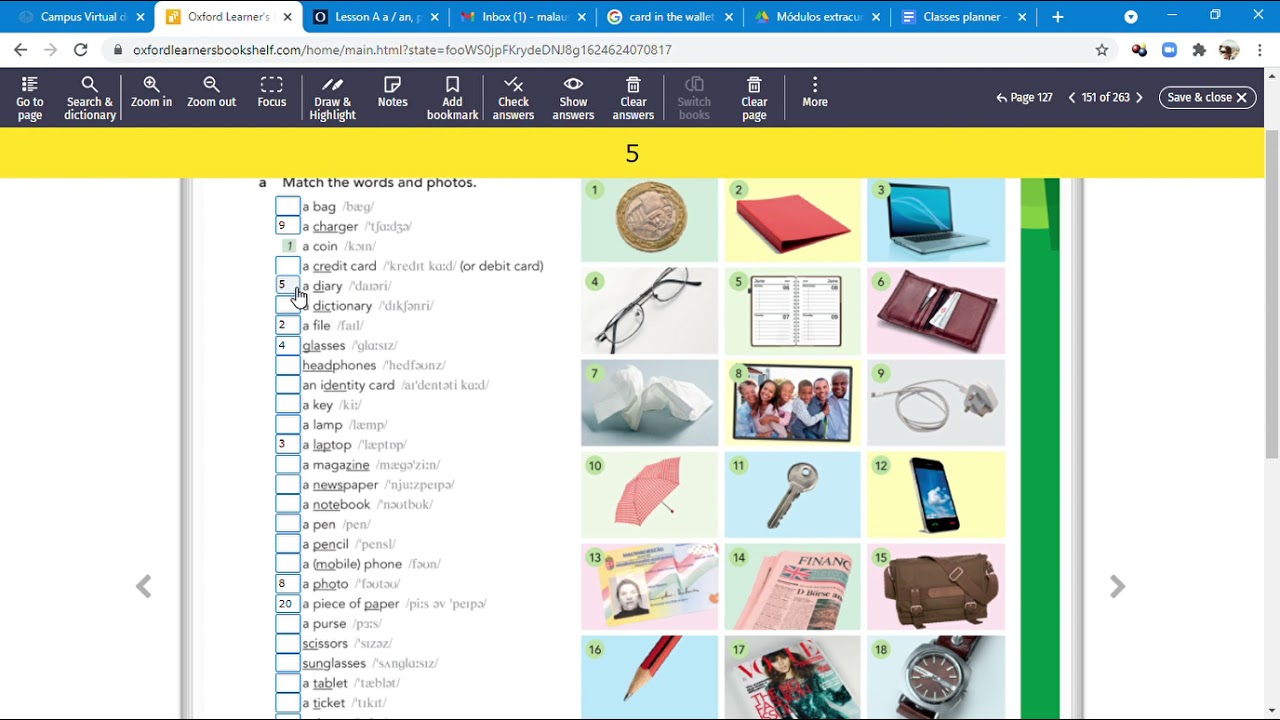This screenshot has height=720, width=1280.
Task: Open the Notes tool
Action: click(x=392, y=93)
